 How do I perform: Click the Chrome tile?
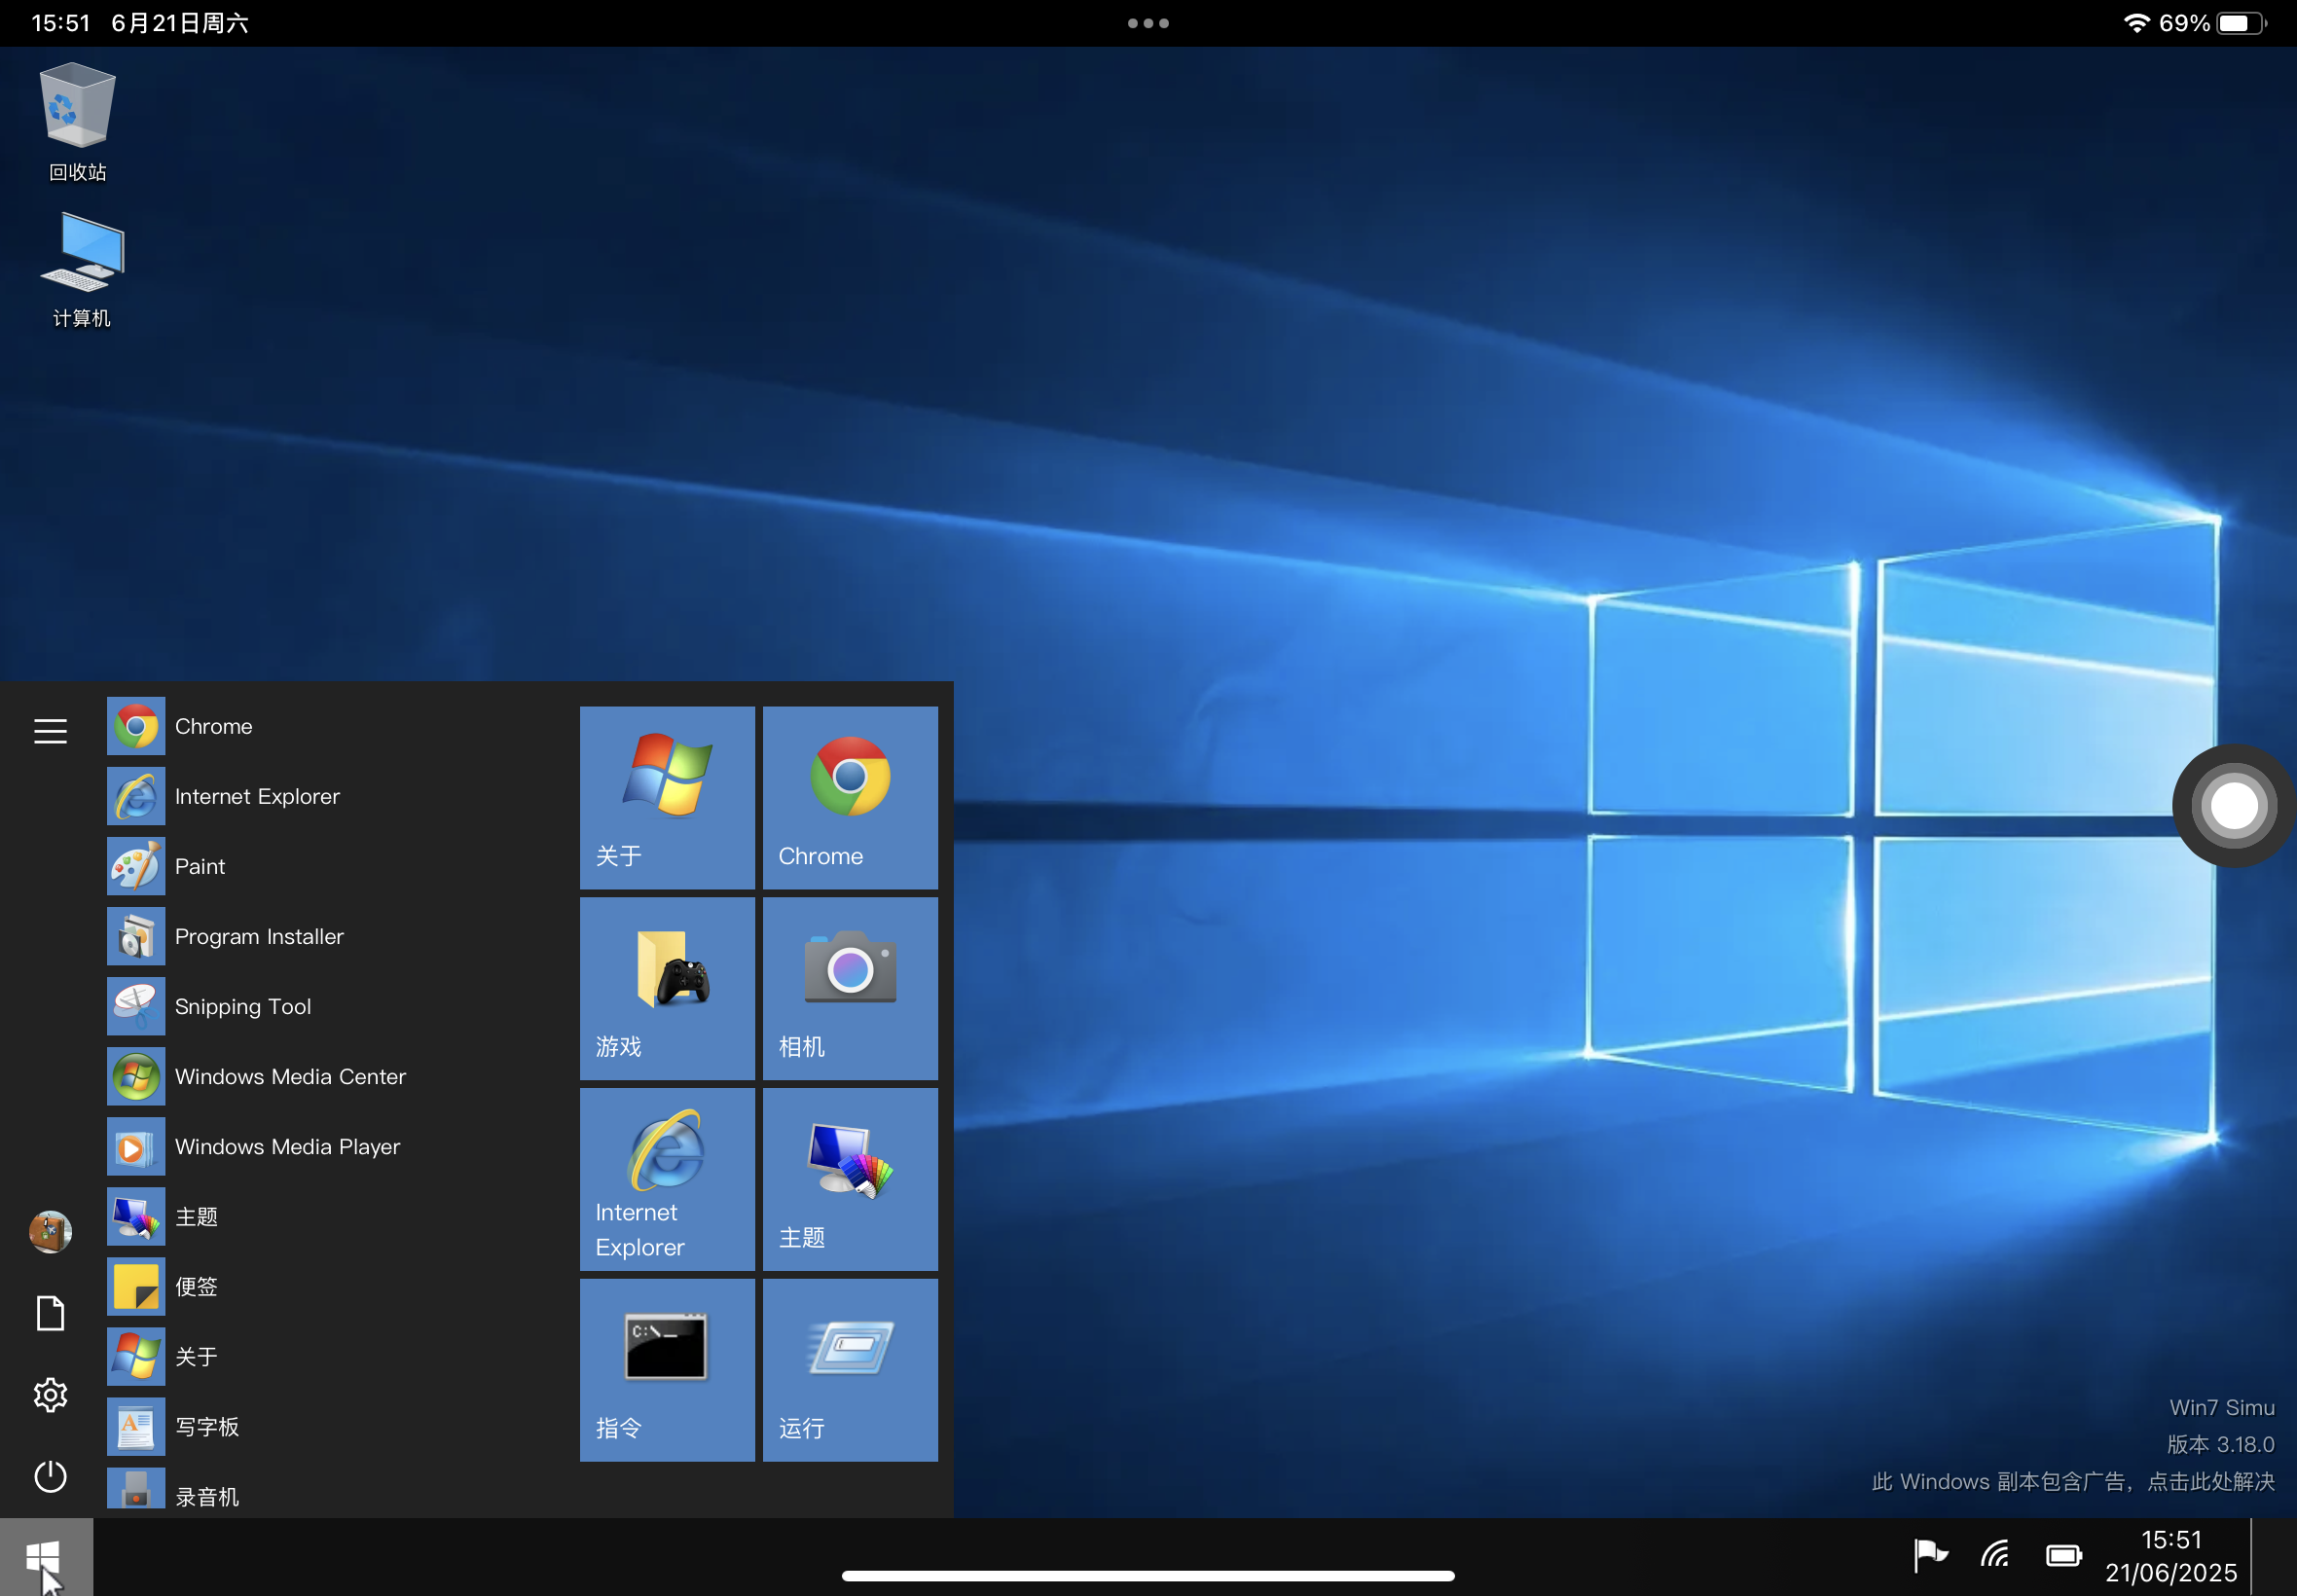pyautogui.click(x=850, y=797)
